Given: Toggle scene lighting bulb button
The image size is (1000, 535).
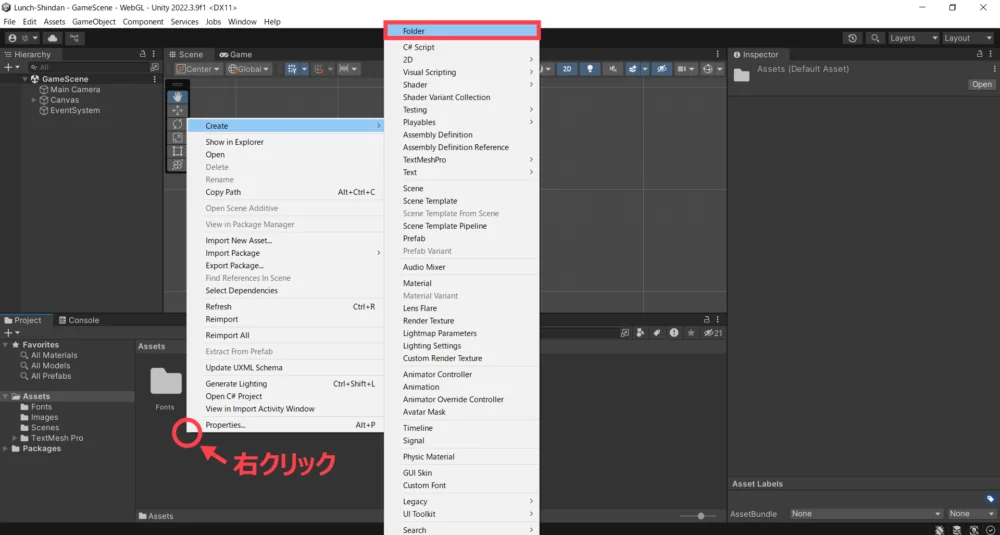Looking at the screenshot, I should click(590, 69).
